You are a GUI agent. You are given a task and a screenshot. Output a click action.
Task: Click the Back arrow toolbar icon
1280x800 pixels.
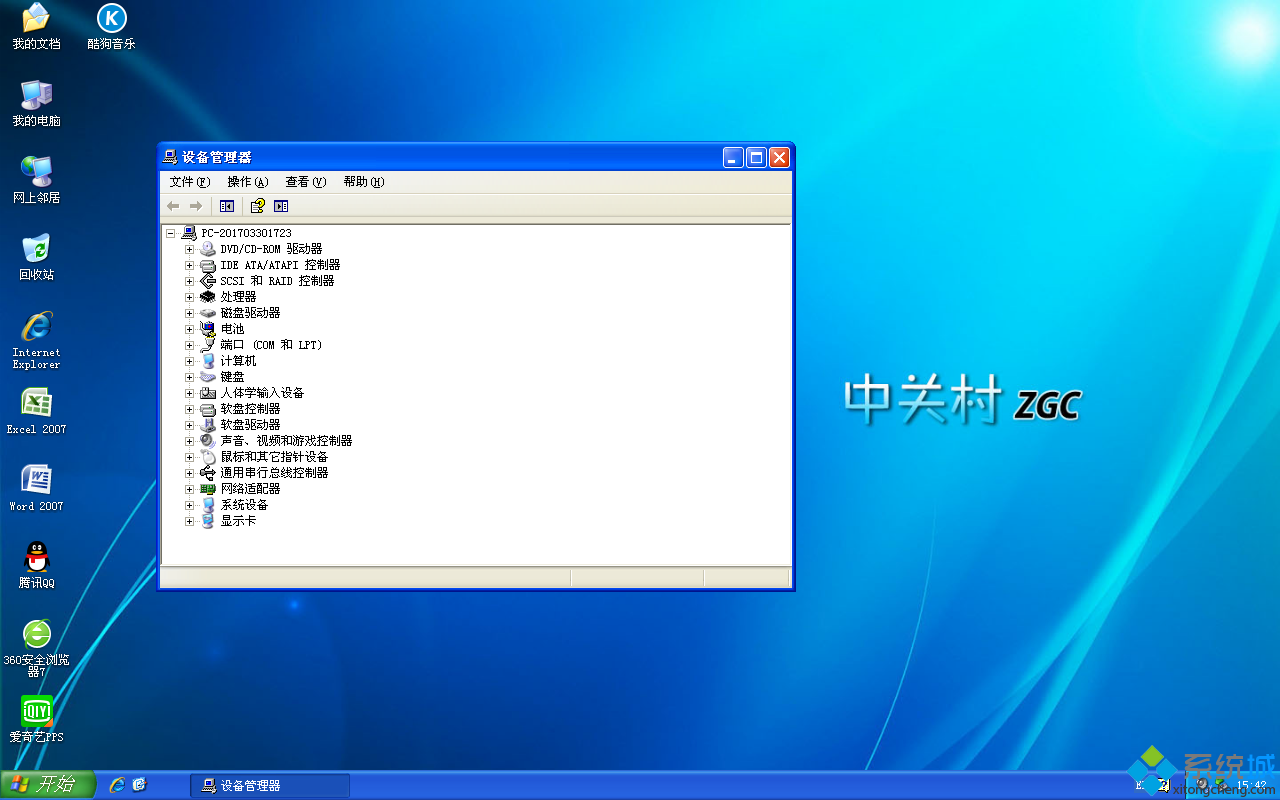coord(173,206)
